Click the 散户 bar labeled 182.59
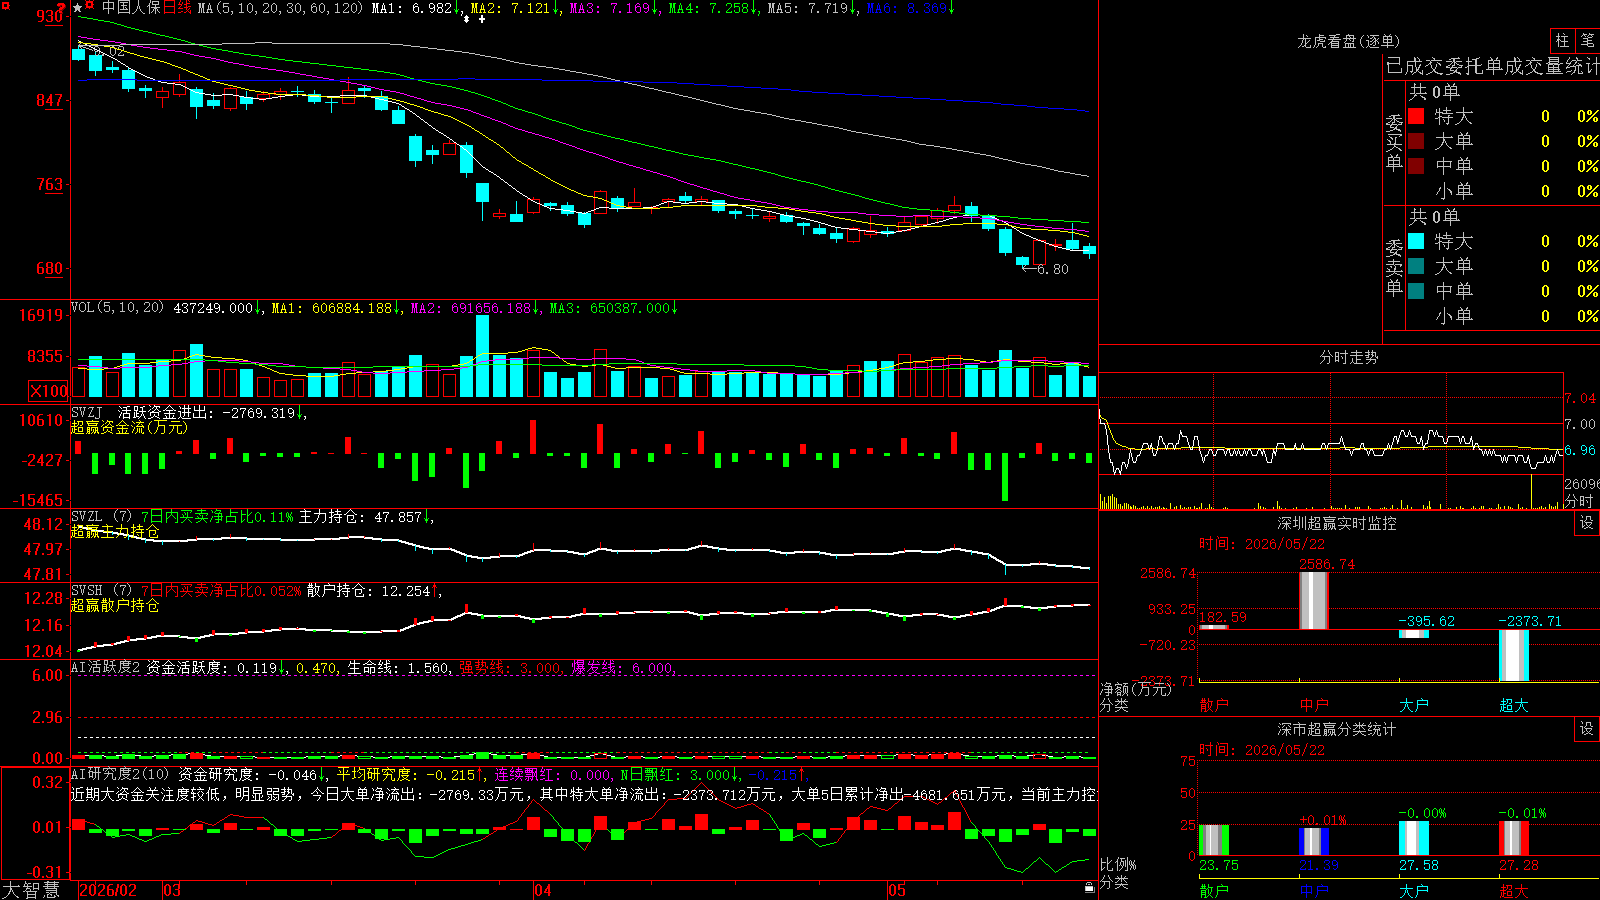This screenshot has width=1600, height=900. tap(1214, 627)
